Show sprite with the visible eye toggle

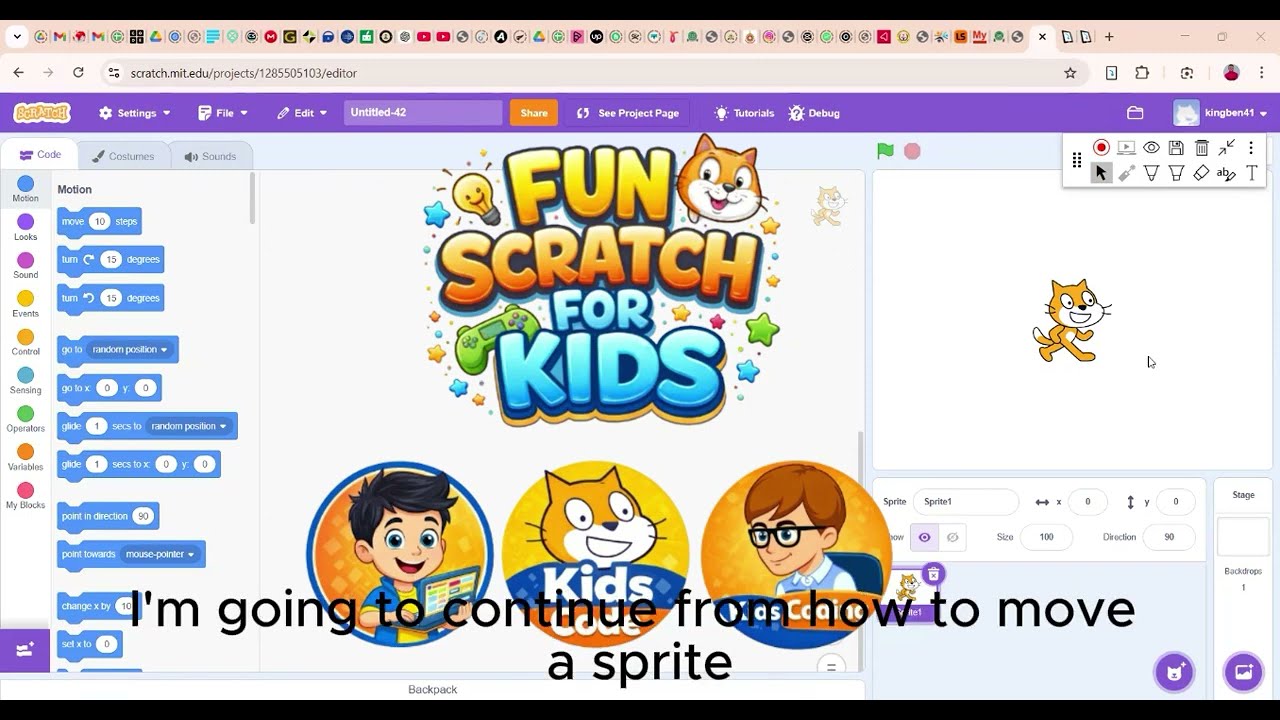coord(924,537)
